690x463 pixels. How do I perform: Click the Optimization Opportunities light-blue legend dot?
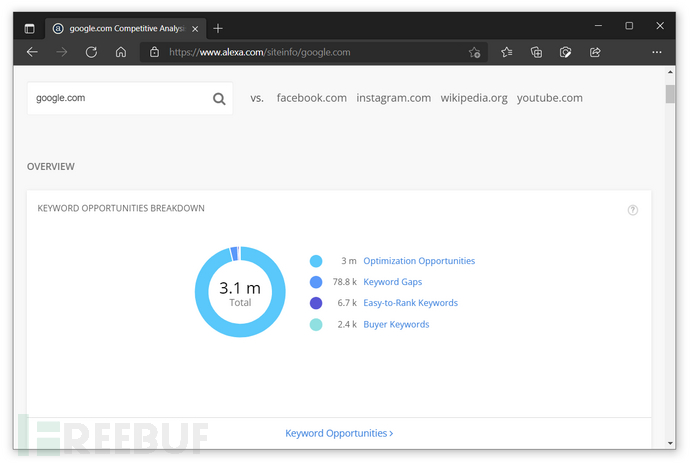pyautogui.click(x=316, y=261)
